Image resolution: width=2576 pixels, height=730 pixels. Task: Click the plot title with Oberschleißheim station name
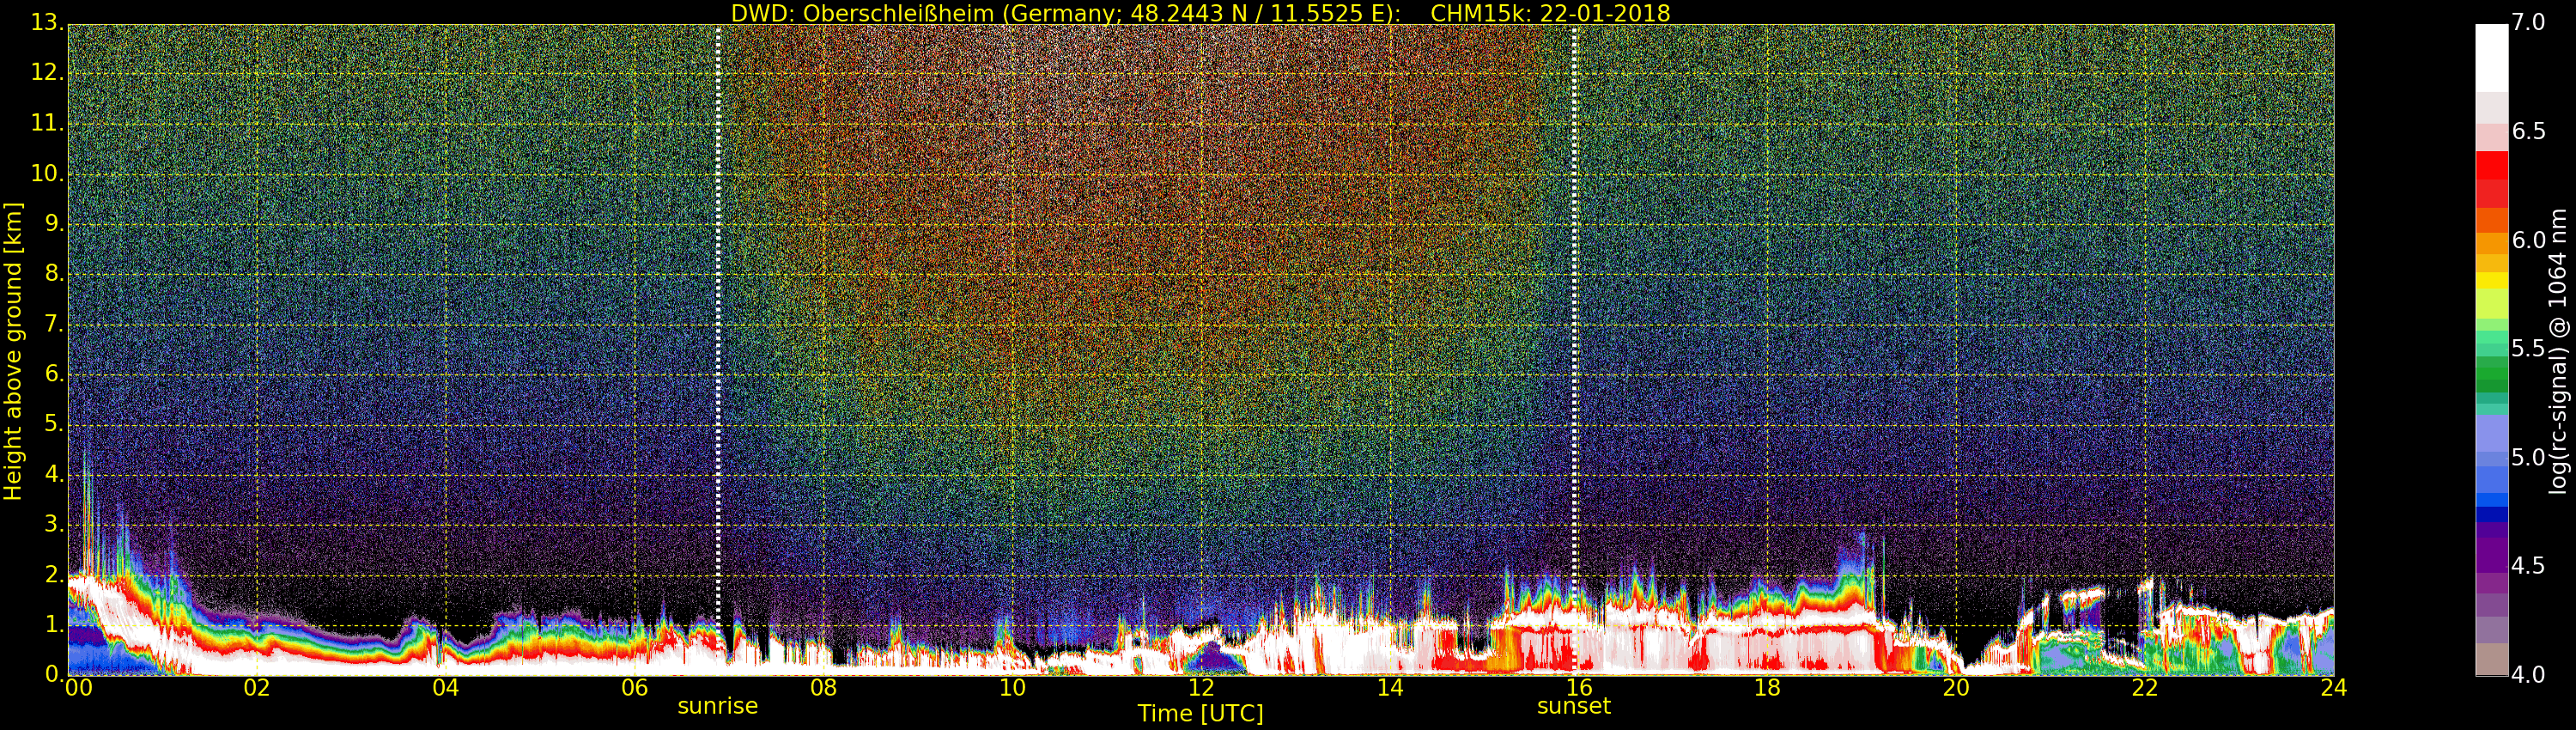click(x=1200, y=13)
